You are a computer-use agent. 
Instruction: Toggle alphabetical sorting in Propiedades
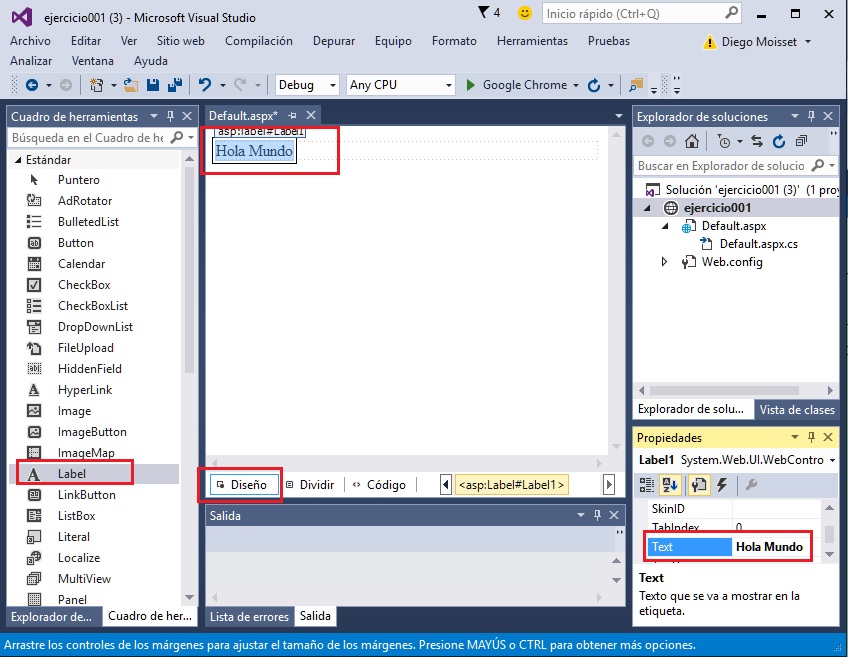(671, 485)
